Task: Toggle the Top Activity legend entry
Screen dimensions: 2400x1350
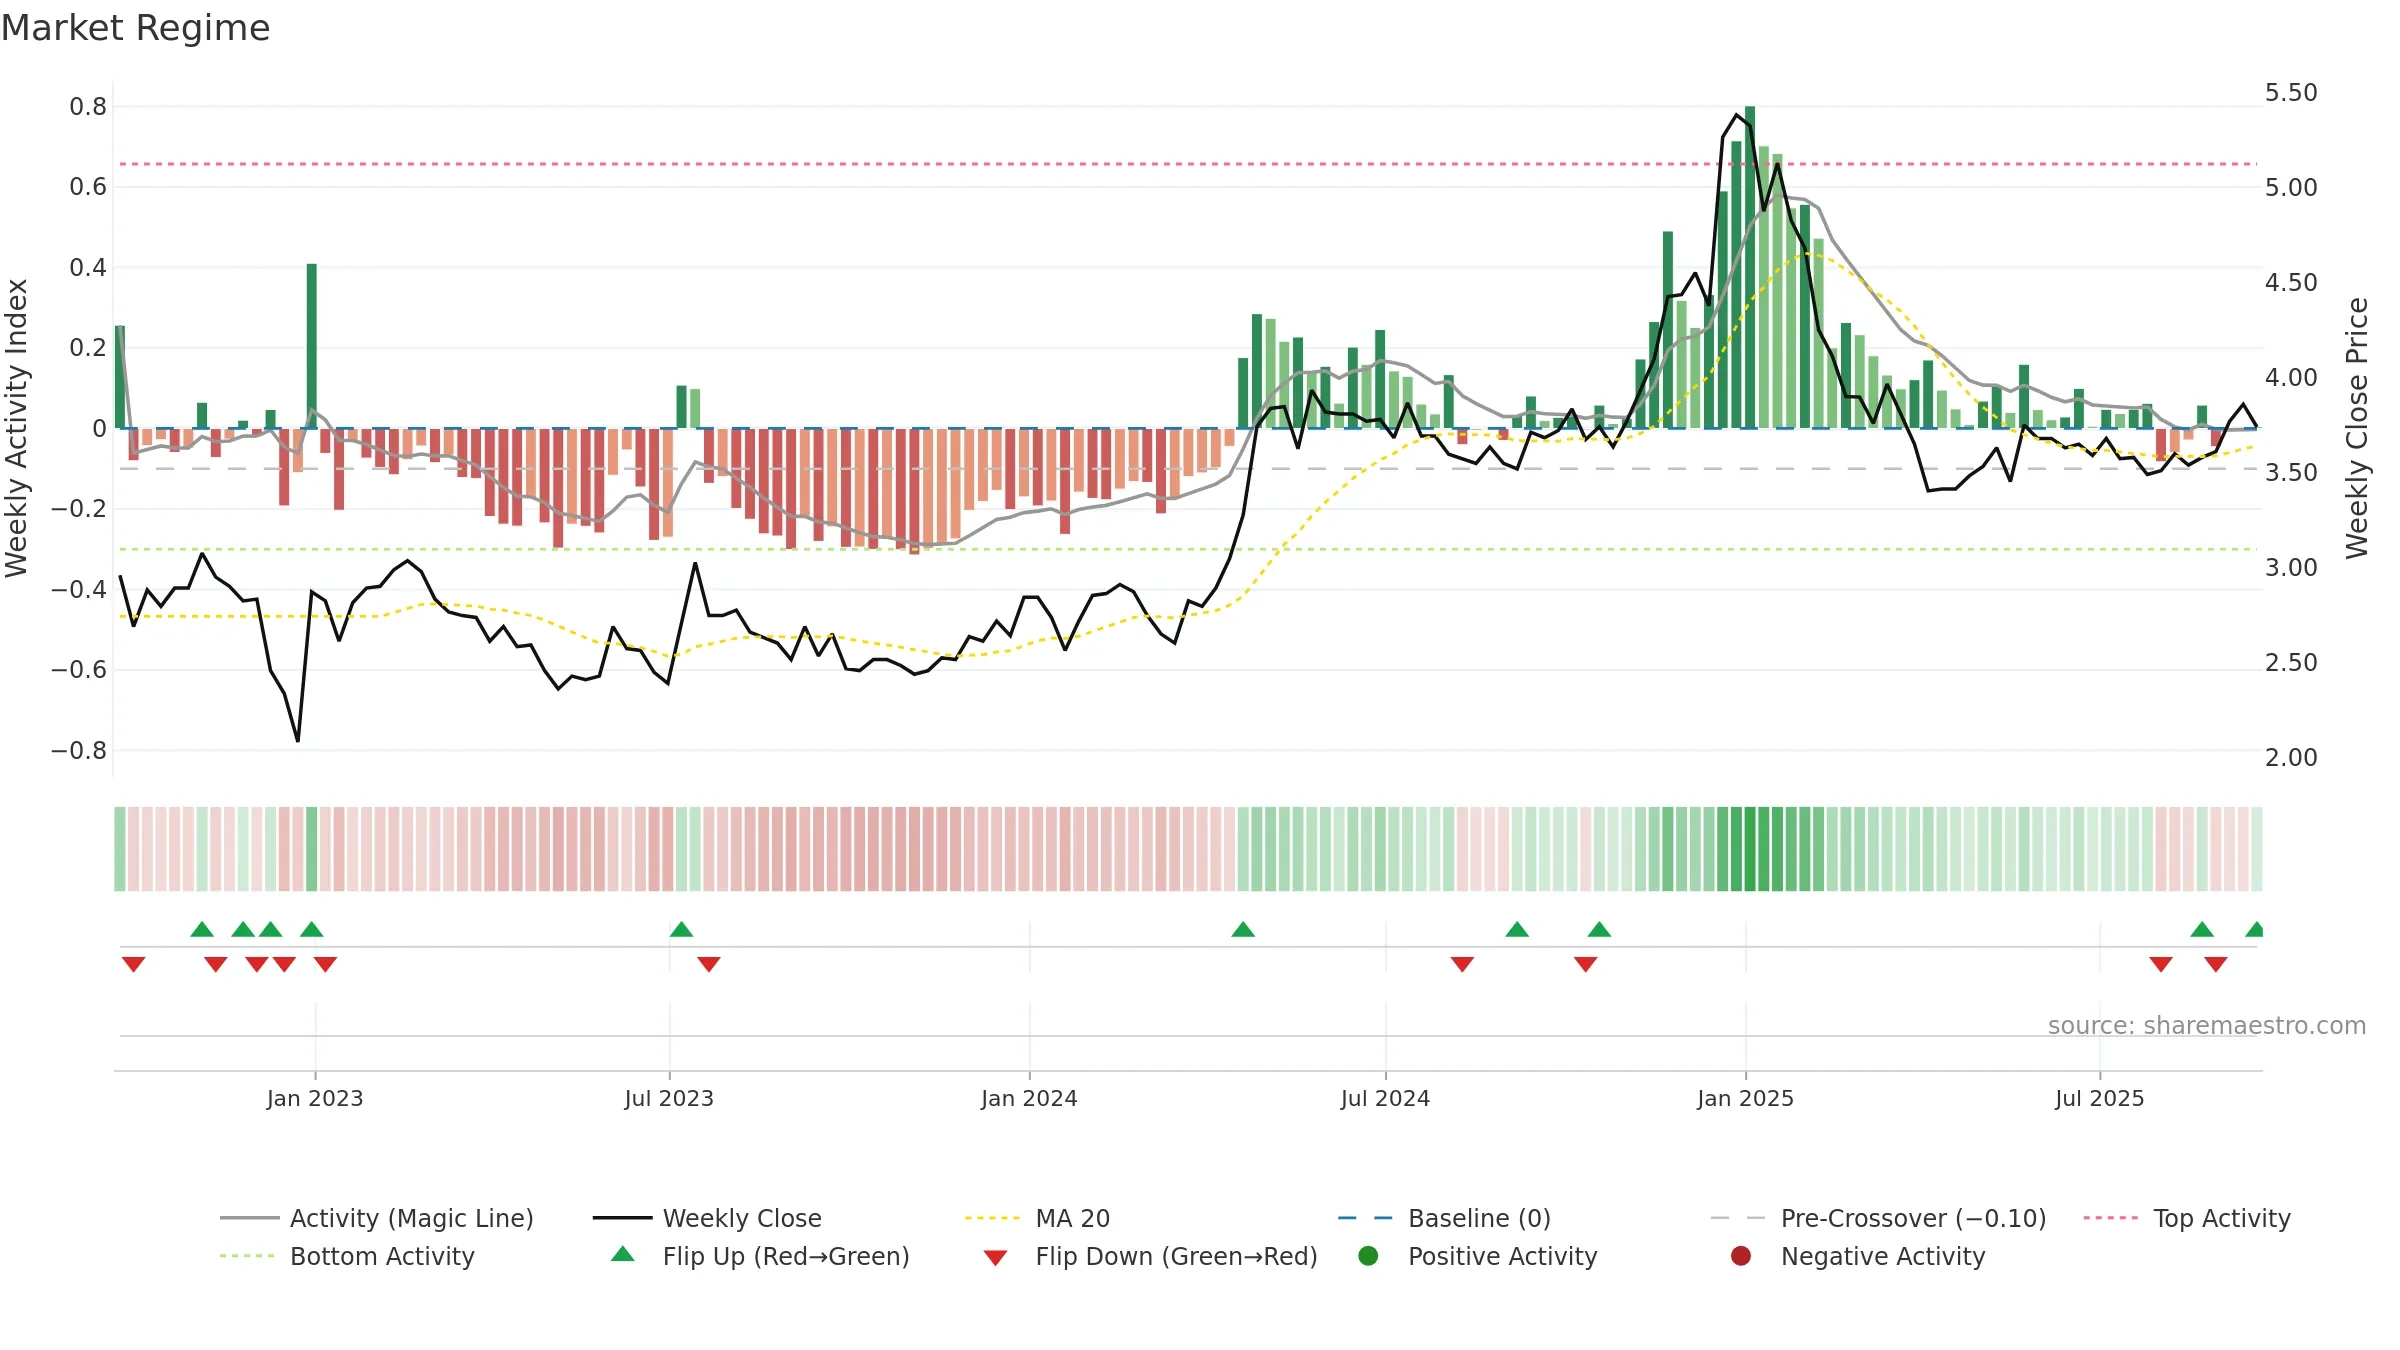Action: (x=2187, y=1218)
